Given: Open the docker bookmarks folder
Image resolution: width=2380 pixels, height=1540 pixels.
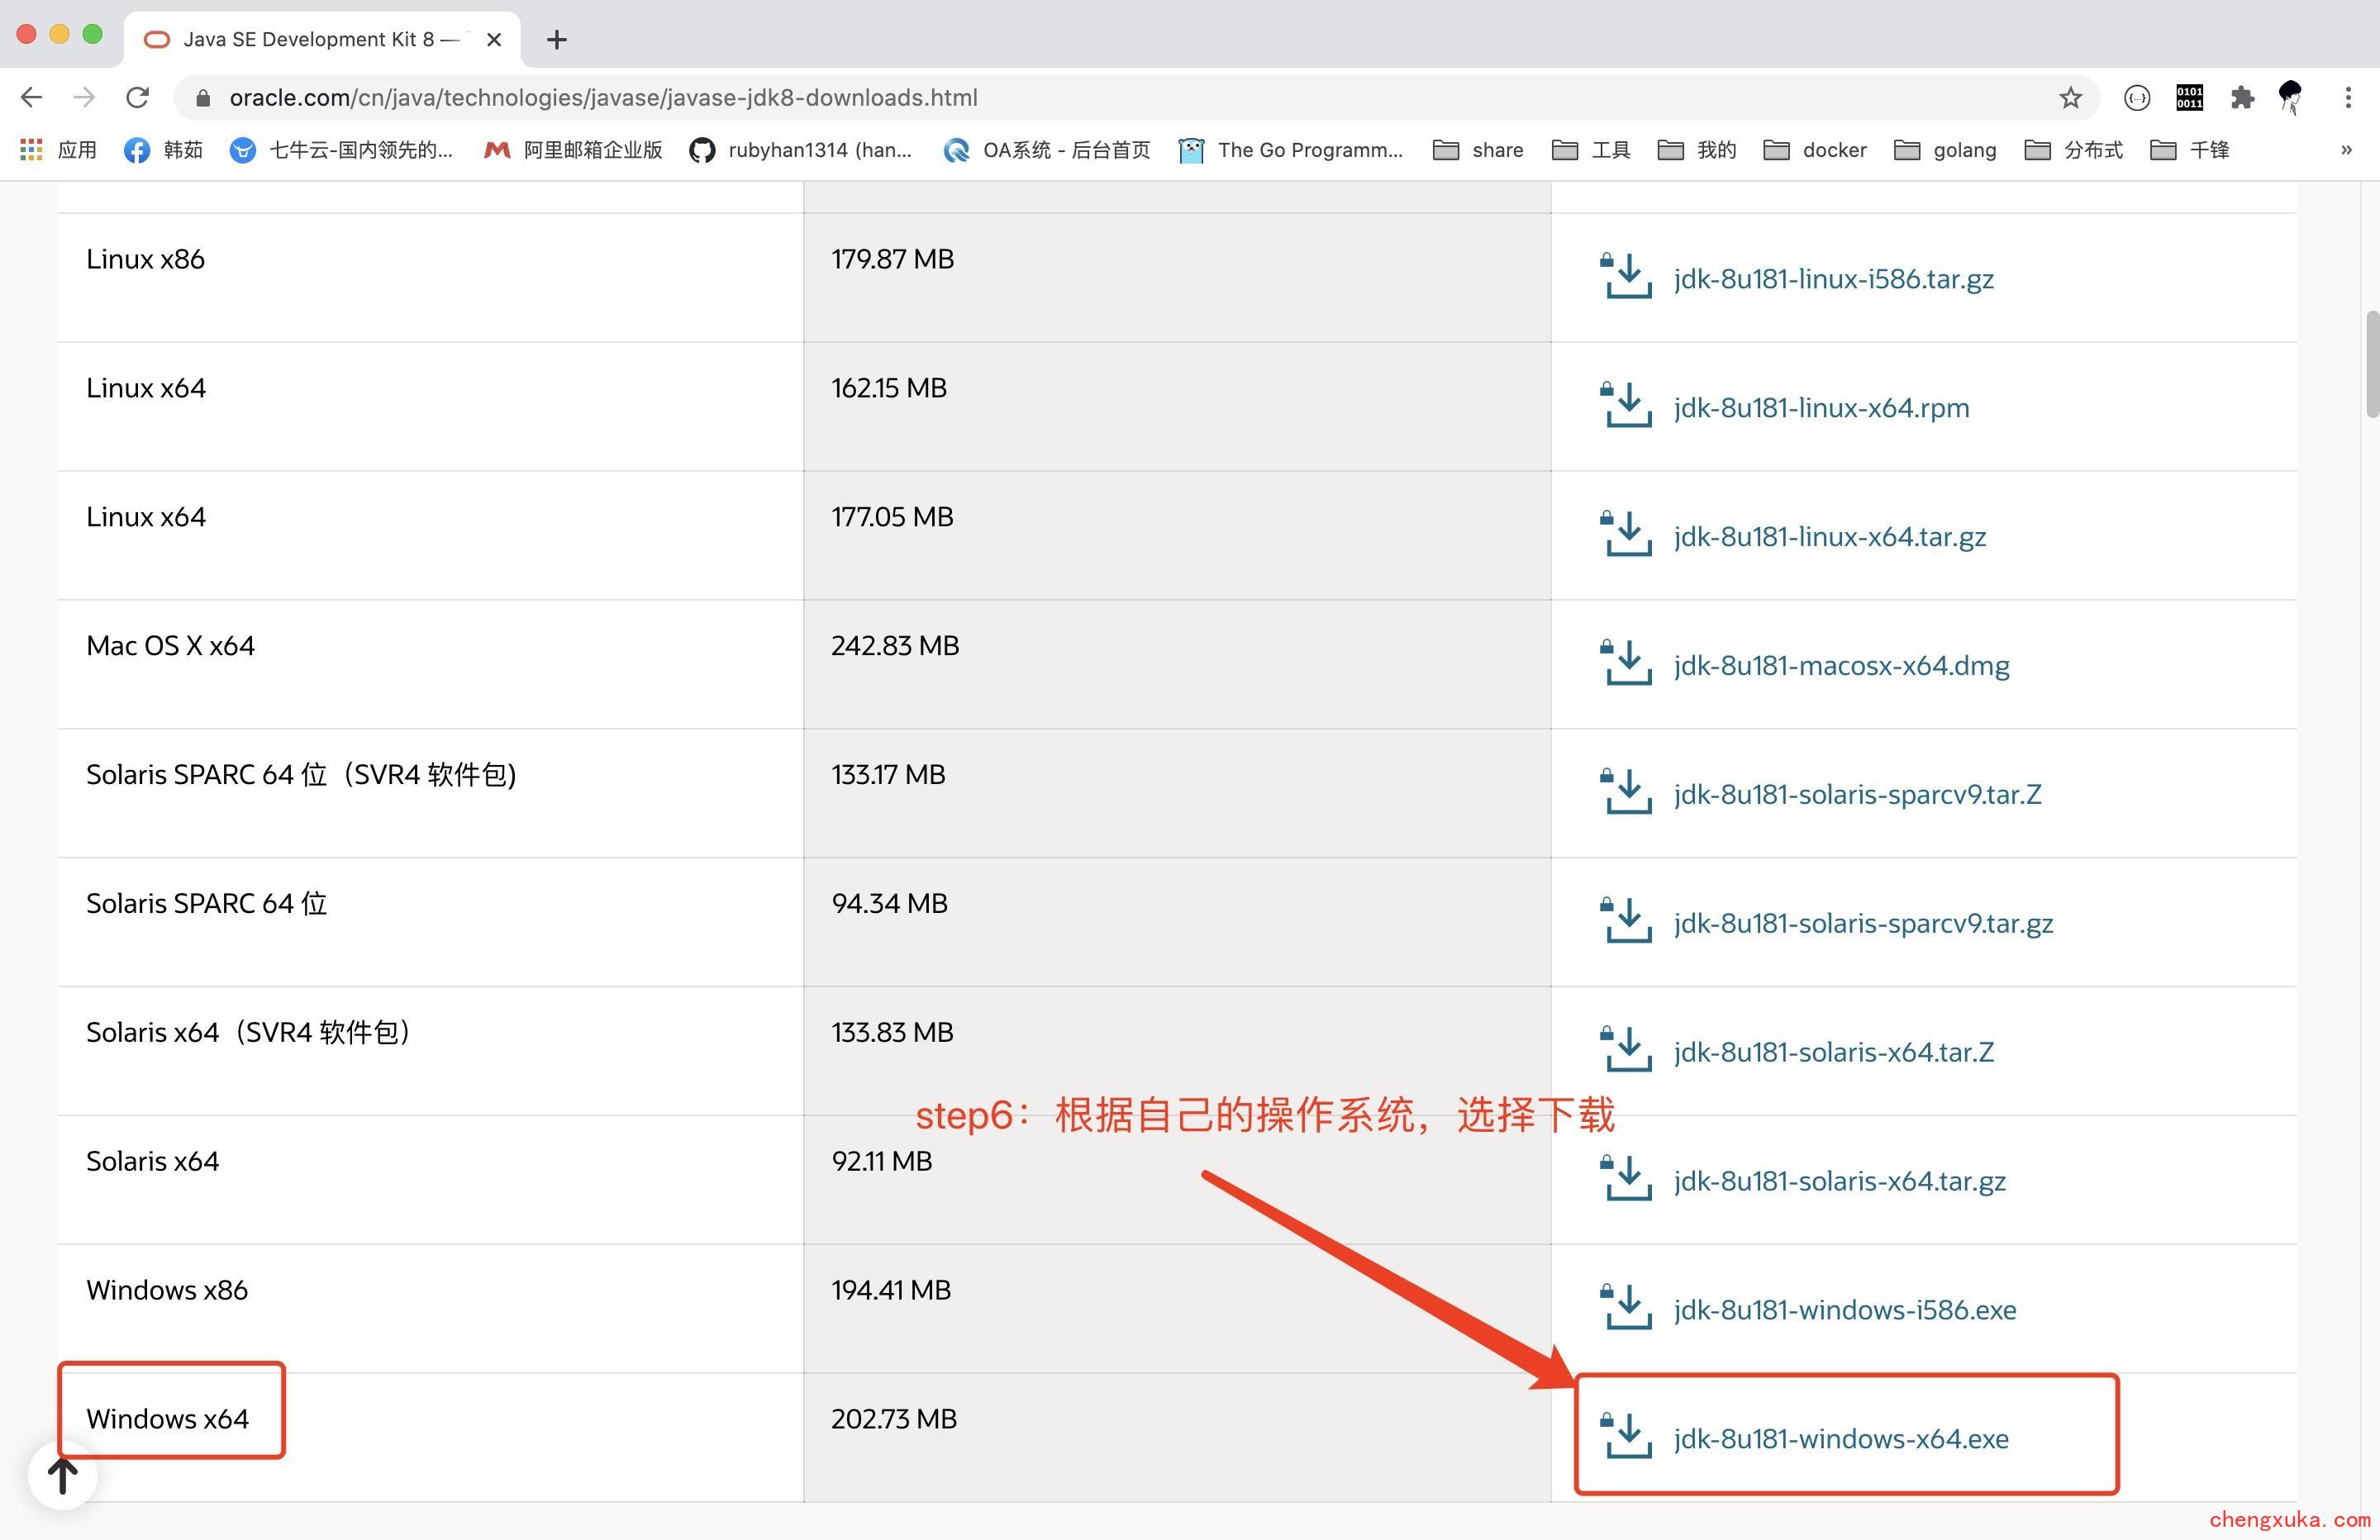Looking at the screenshot, I should [1815, 150].
